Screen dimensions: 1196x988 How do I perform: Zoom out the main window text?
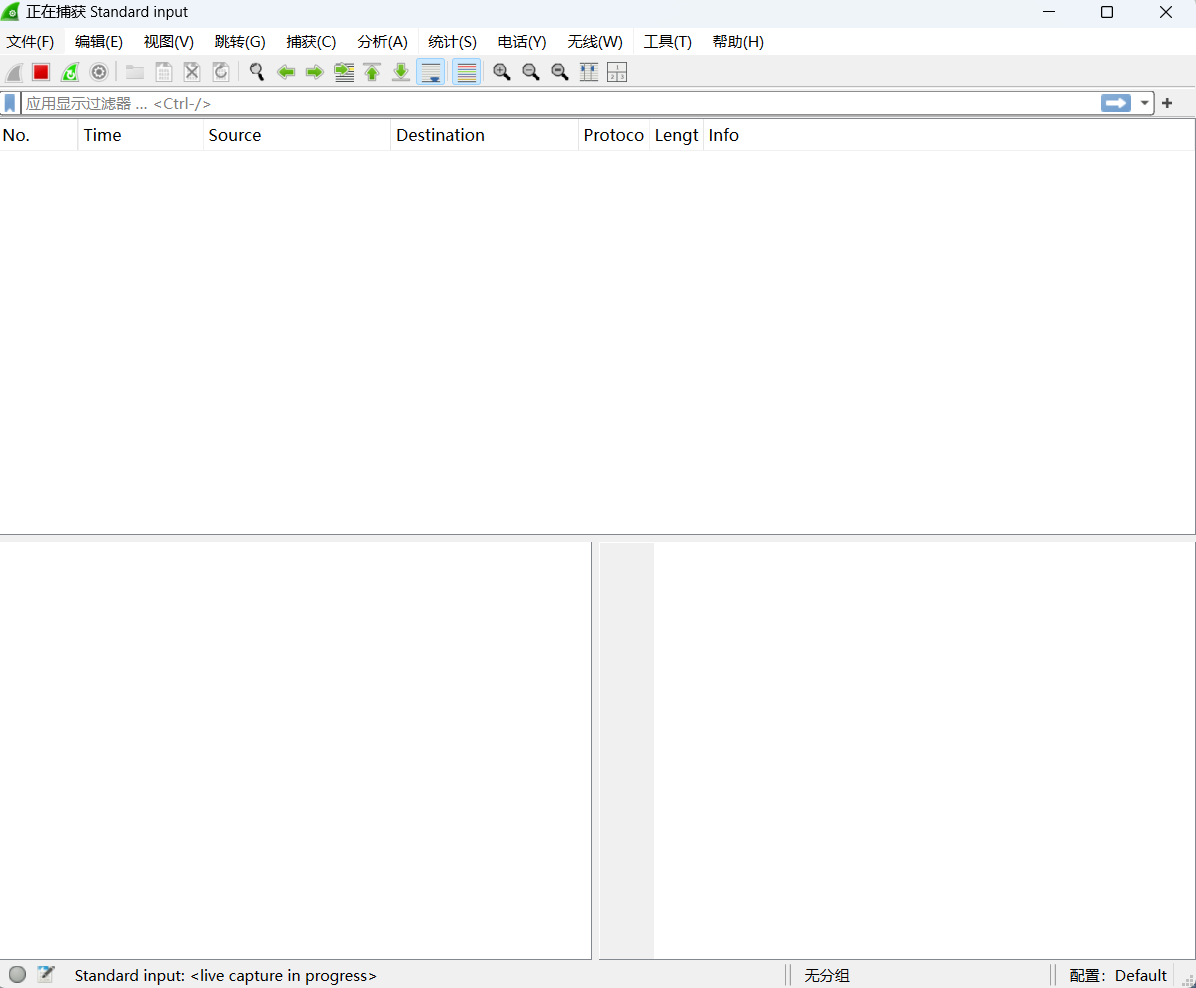pyautogui.click(x=531, y=72)
